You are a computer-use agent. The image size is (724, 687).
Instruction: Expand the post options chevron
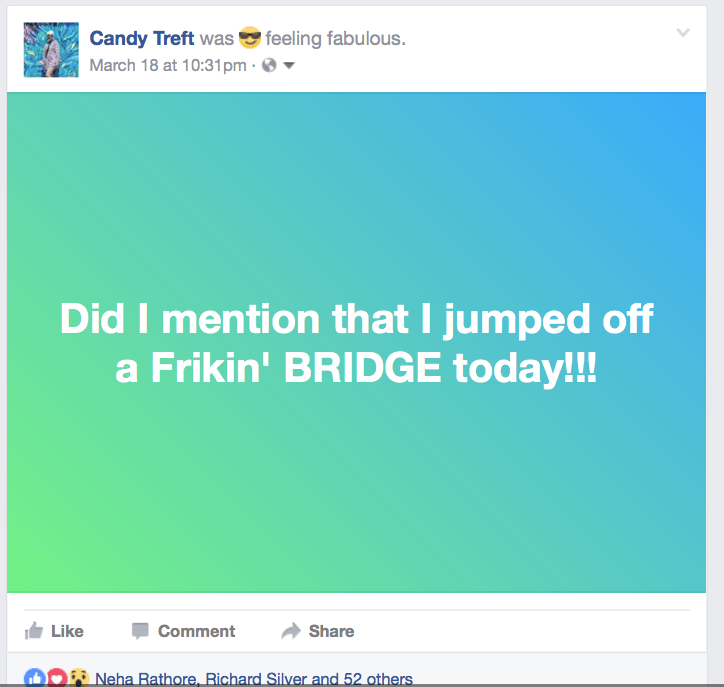click(x=683, y=32)
